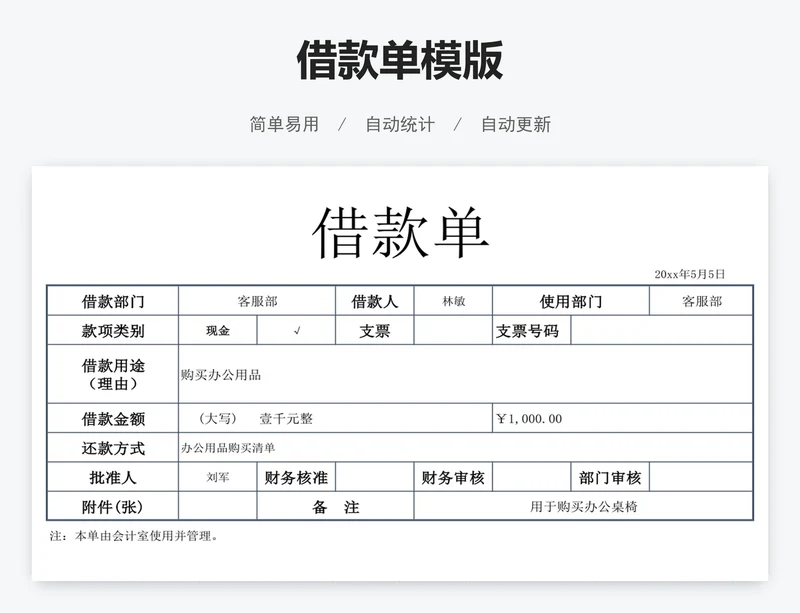Click the empty cell after 部门审核
800x613 pixels.
[x=702, y=477]
